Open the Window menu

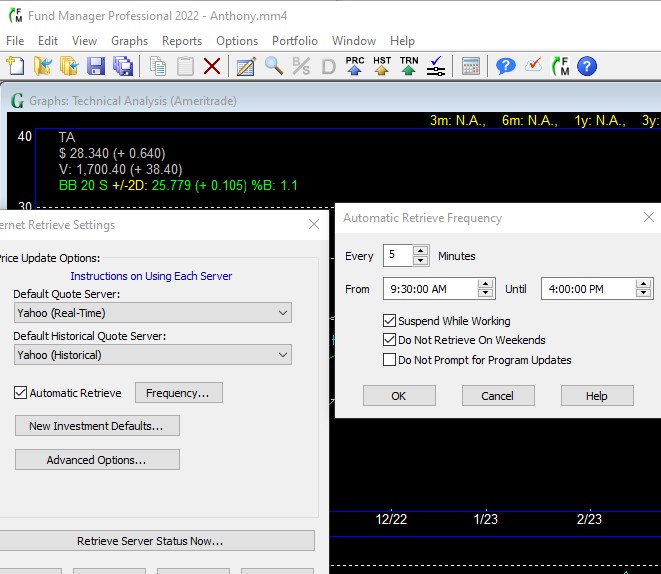pyautogui.click(x=354, y=41)
